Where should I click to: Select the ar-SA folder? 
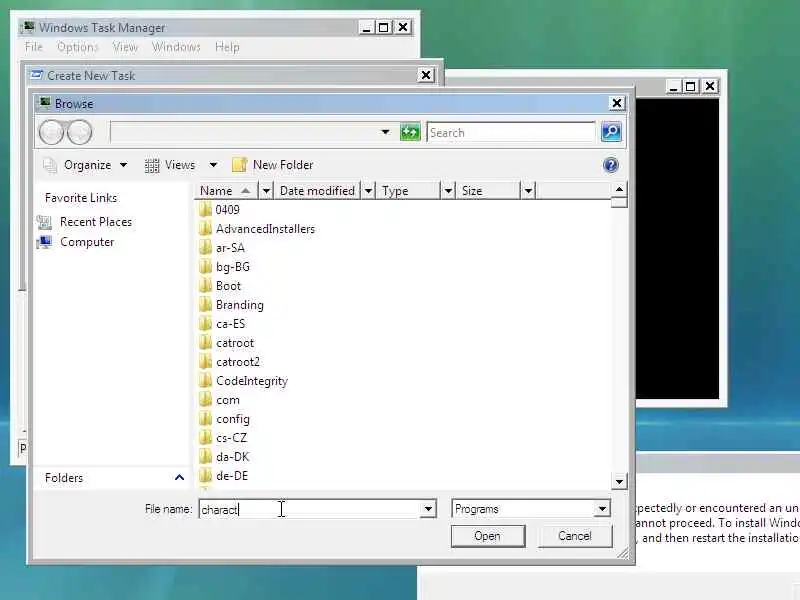point(222,248)
